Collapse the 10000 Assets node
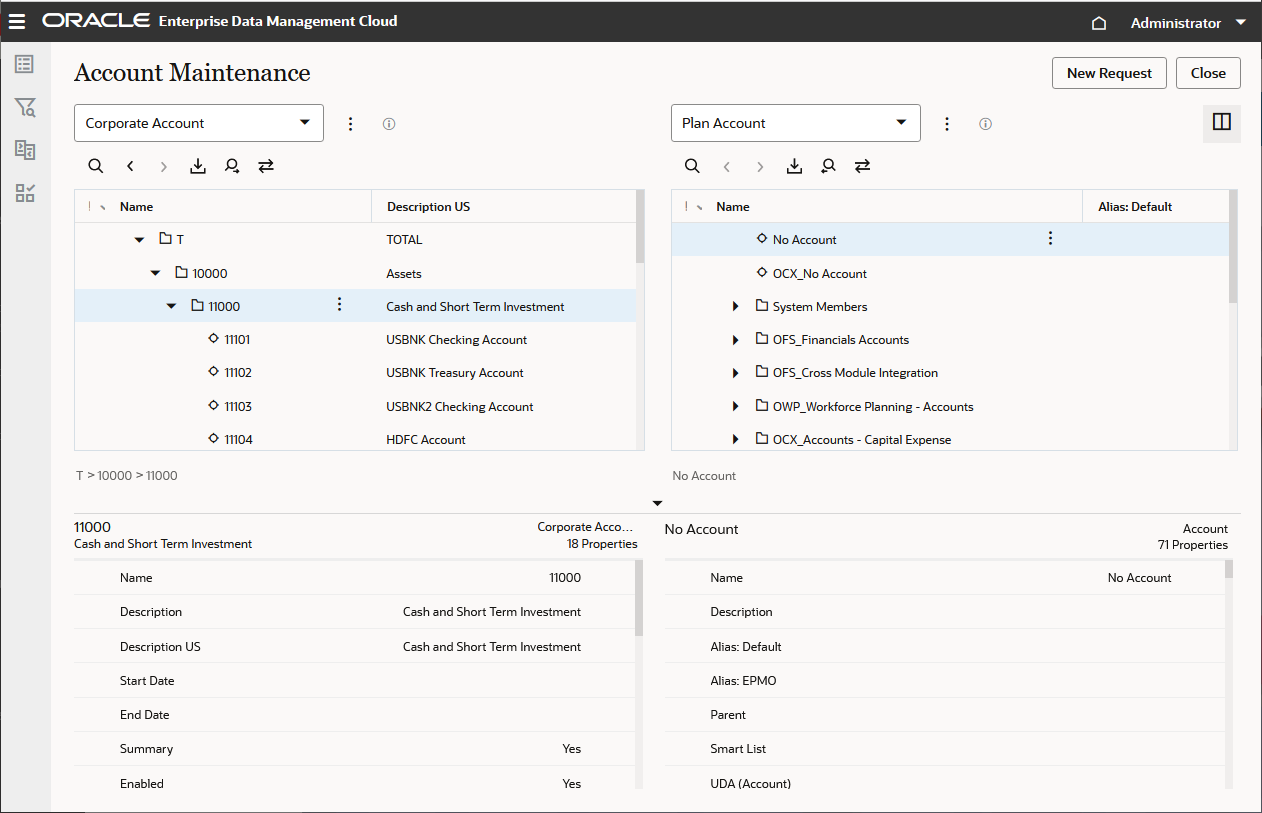 (155, 273)
